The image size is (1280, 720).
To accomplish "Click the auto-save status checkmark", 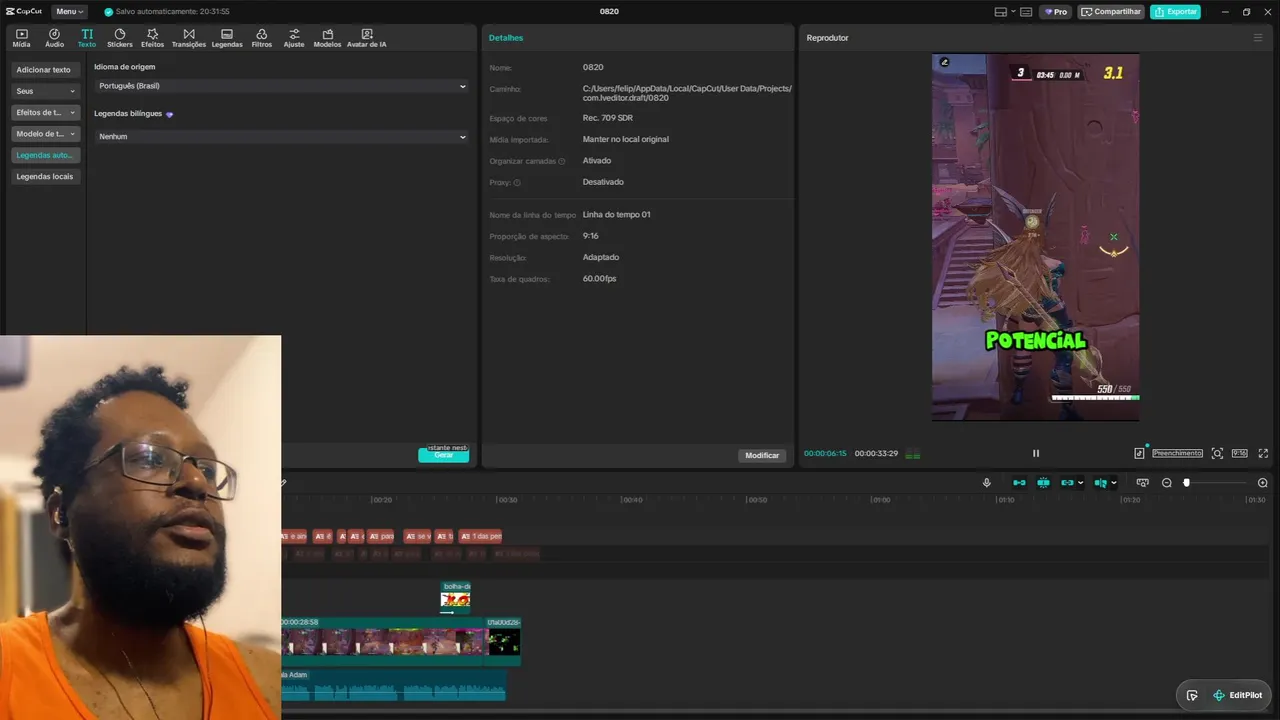I will (109, 12).
